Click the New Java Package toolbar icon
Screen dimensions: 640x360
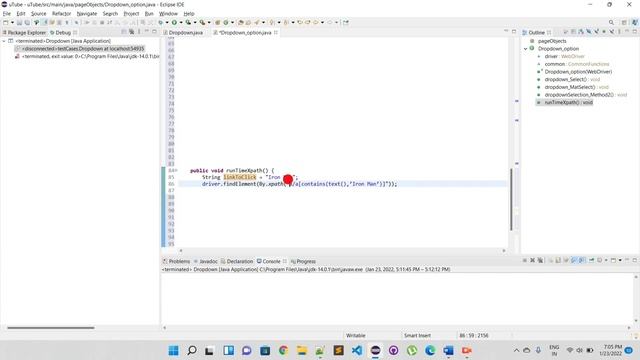point(217,22)
